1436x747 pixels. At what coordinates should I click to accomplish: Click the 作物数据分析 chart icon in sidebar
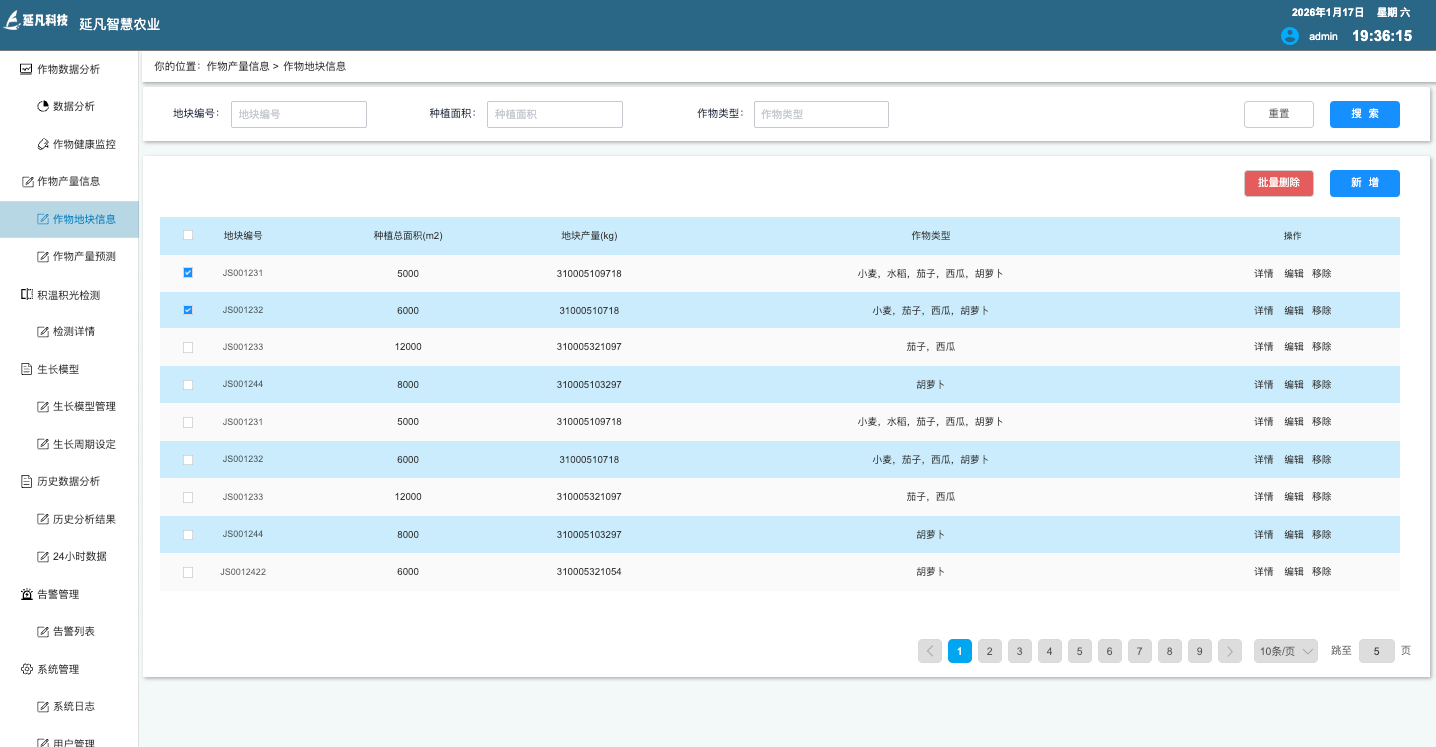coord(26,69)
